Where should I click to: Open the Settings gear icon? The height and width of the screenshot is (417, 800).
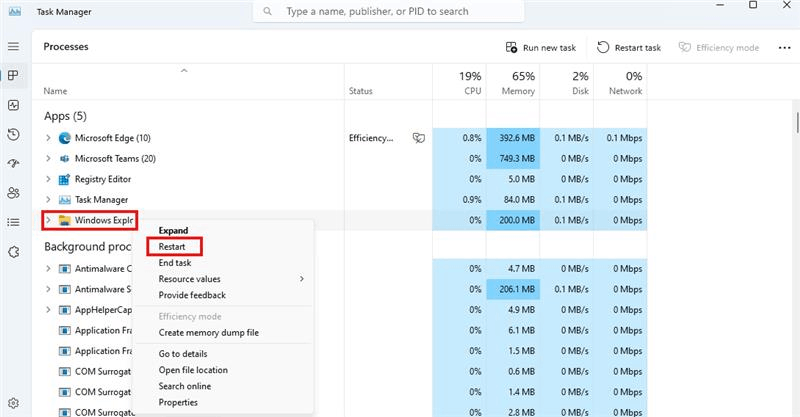[13, 403]
